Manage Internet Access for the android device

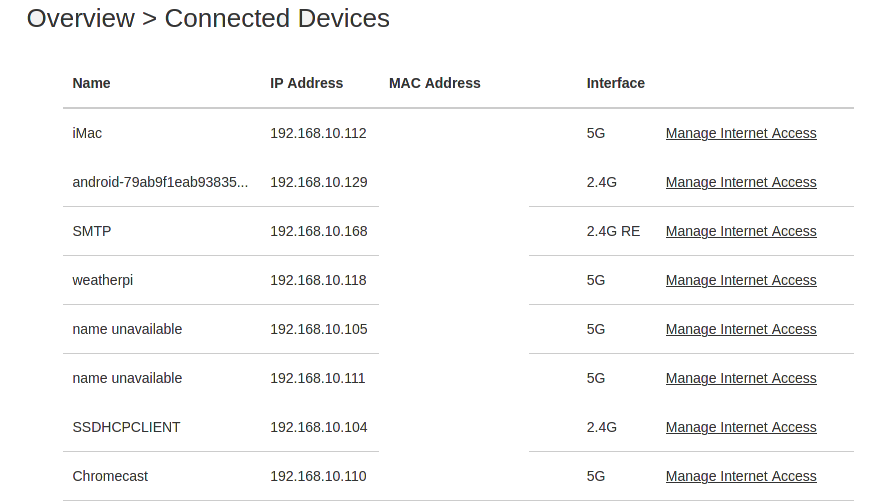pos(741,182)
